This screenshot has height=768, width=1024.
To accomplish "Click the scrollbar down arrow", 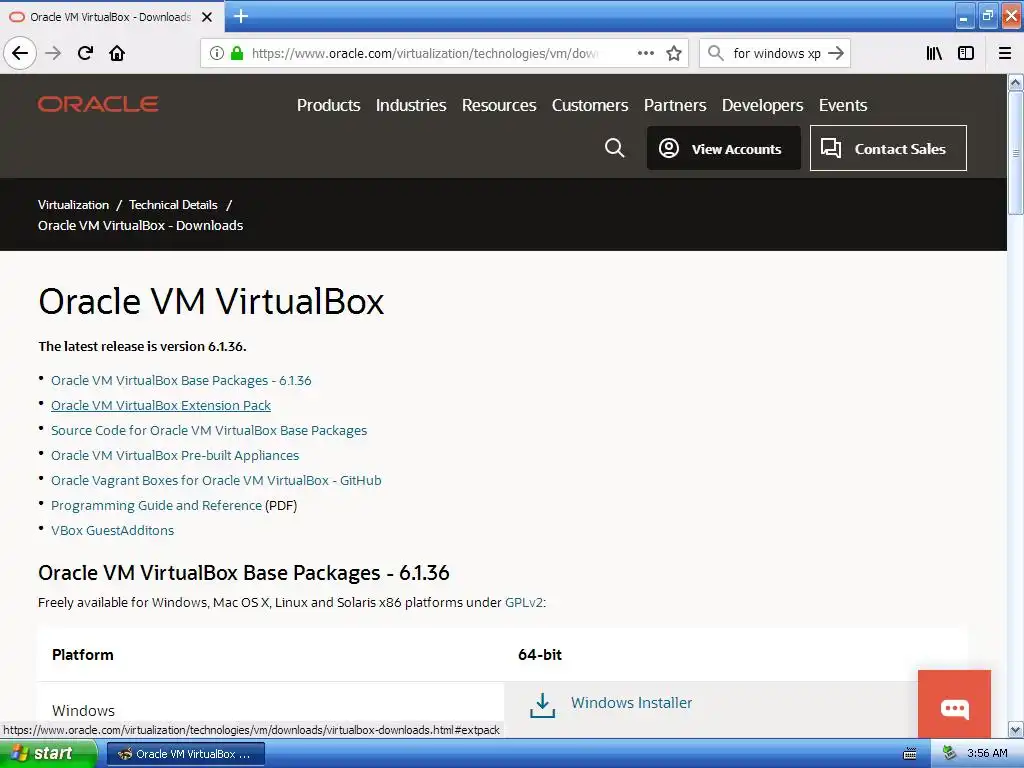I will coord(1016,729).
